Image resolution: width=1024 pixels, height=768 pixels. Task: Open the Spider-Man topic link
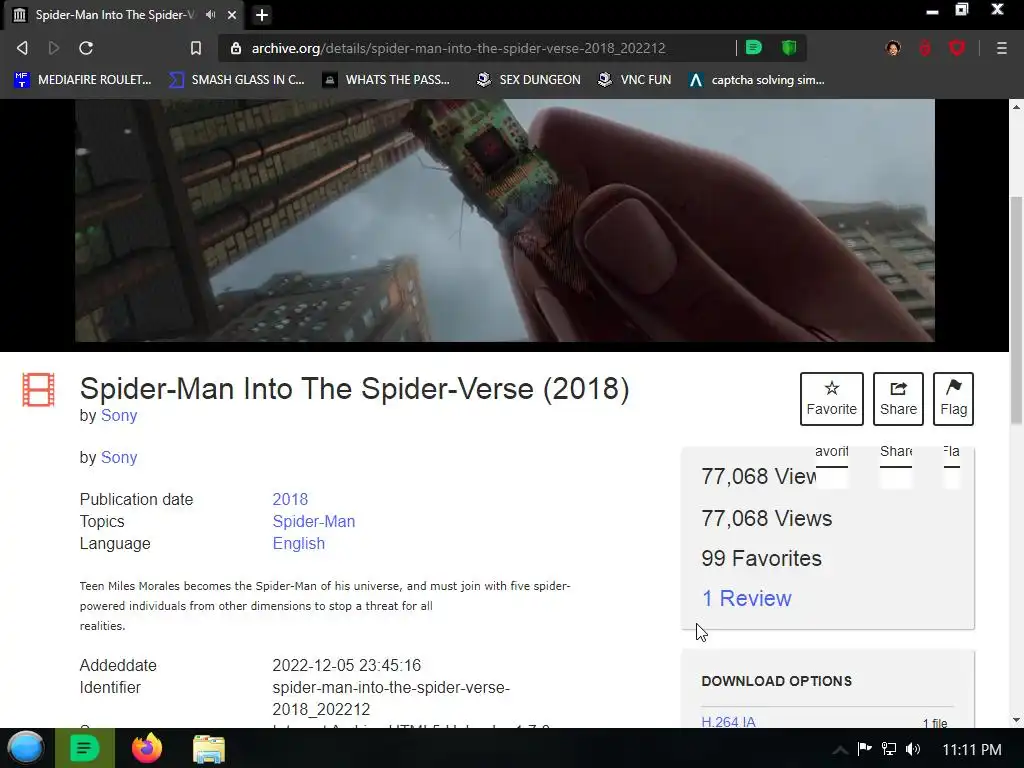point(313,521)
